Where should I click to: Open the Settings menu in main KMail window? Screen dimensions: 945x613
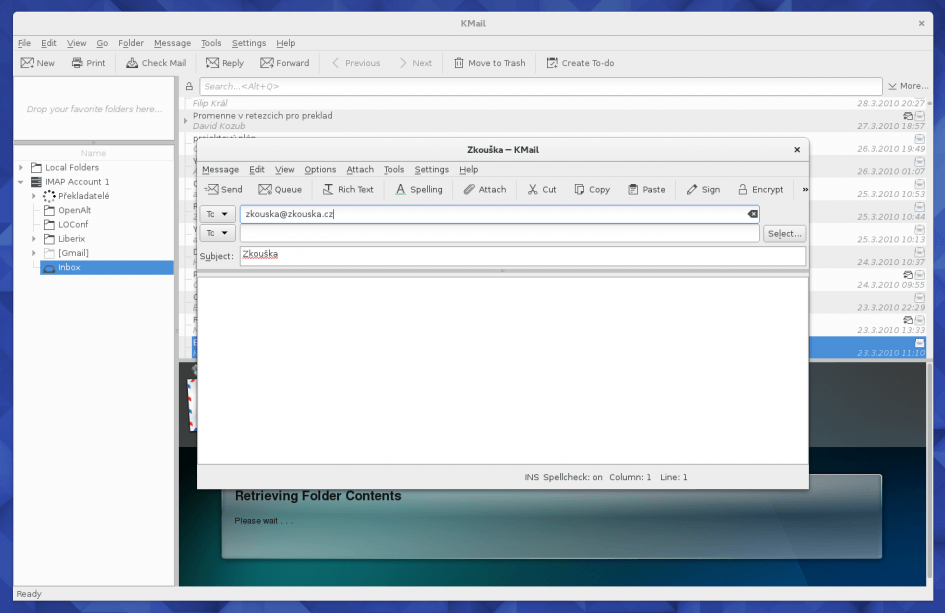point(249,43)
